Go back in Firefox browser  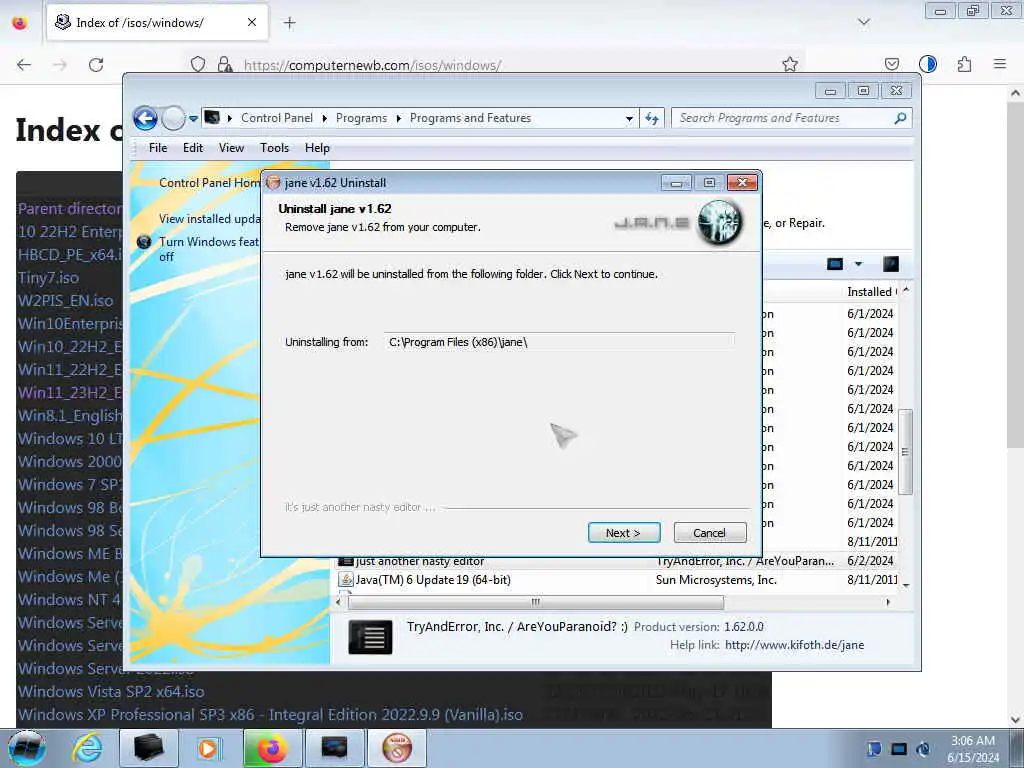(x=24, y=65)
